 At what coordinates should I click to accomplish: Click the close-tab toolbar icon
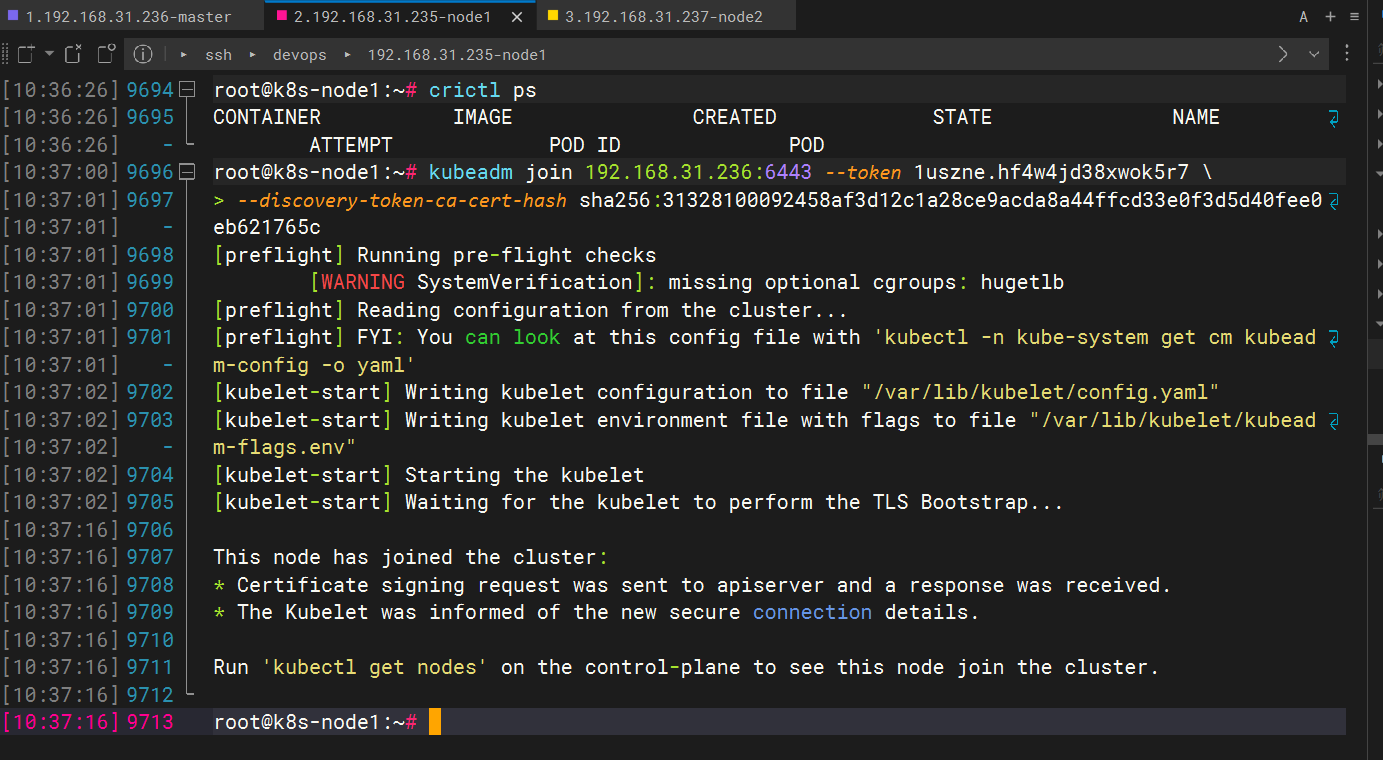(x=73, y=54)
